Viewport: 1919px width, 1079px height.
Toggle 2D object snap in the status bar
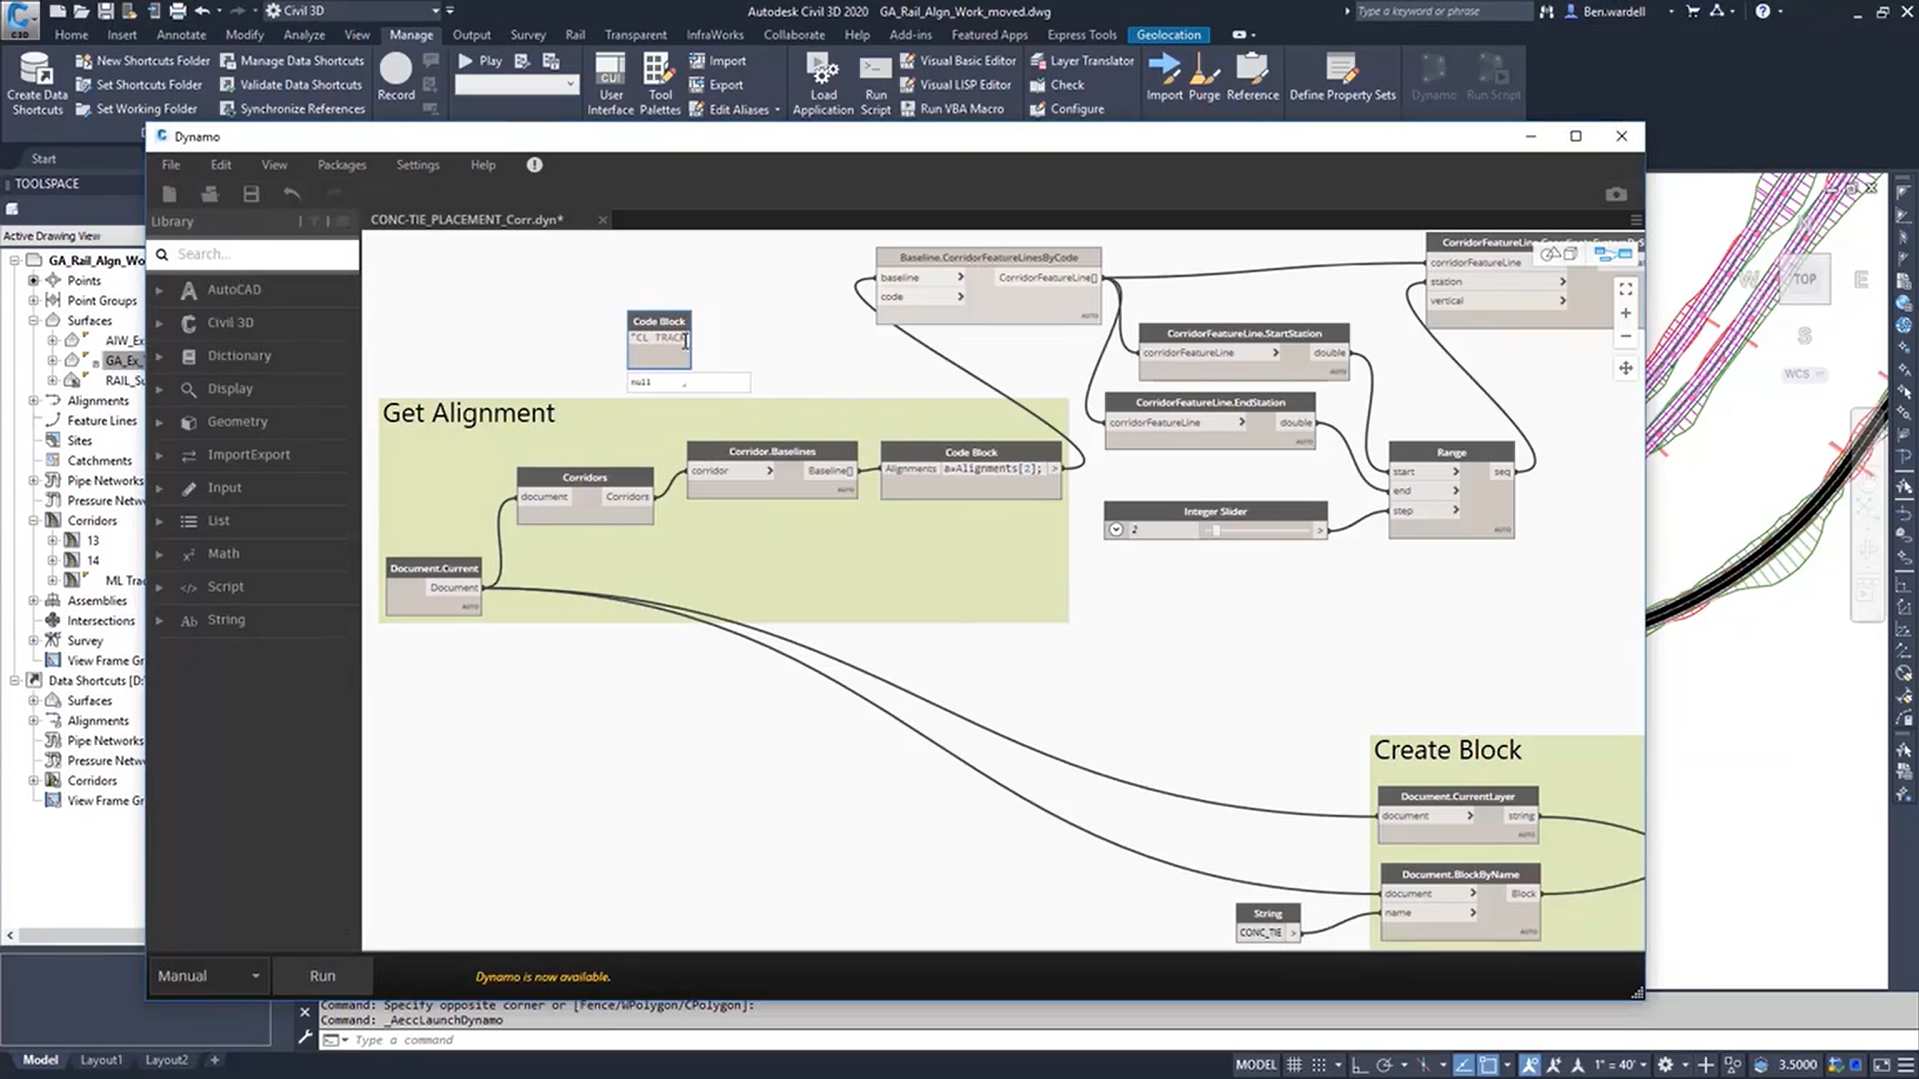1488,1065
